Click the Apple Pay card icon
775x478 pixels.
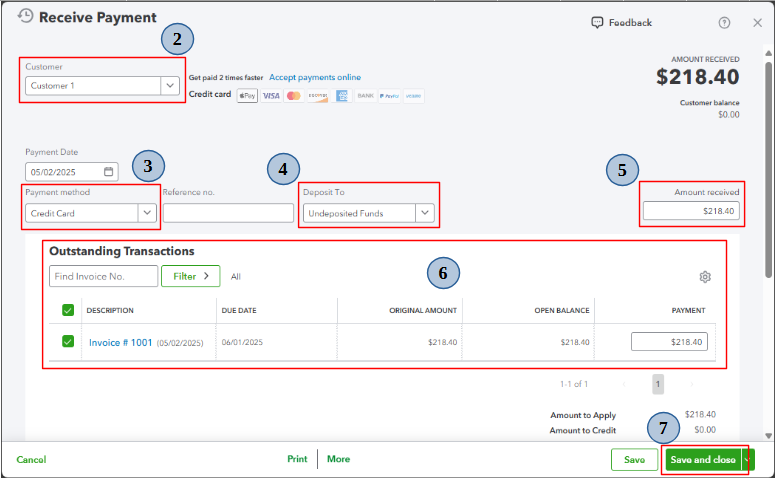[247, 95]
